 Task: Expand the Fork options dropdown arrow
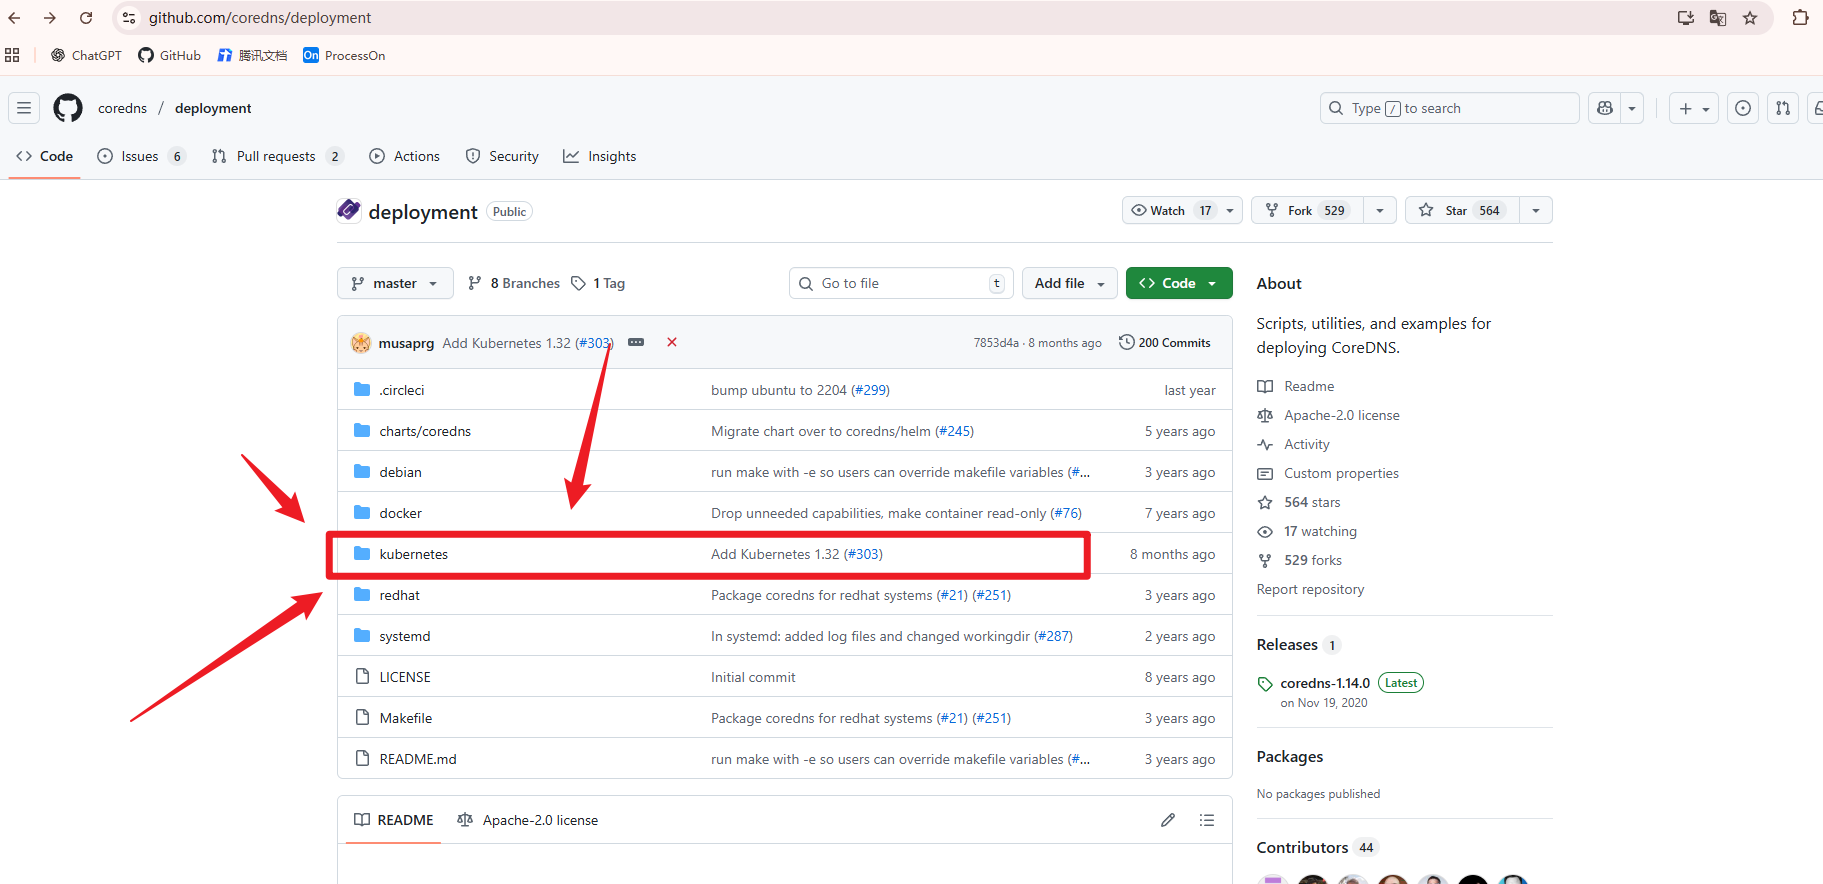pyautogui.click(x=1380, y=210)
